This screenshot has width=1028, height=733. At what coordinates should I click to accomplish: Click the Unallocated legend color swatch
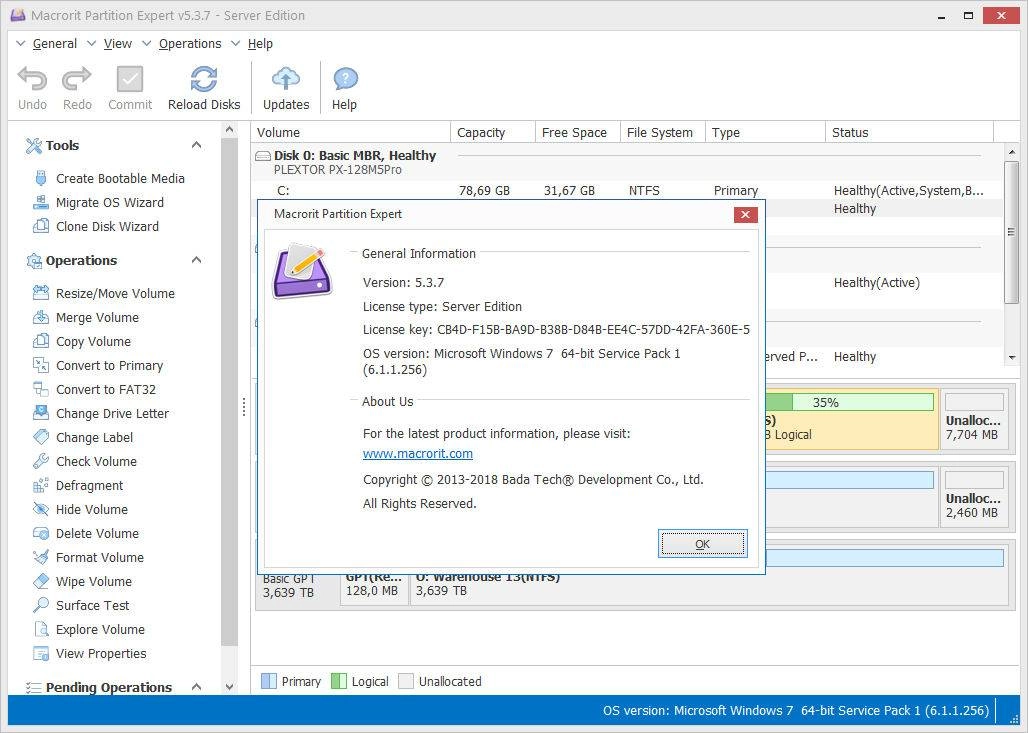pyautogui.click(x=406, y=681)
